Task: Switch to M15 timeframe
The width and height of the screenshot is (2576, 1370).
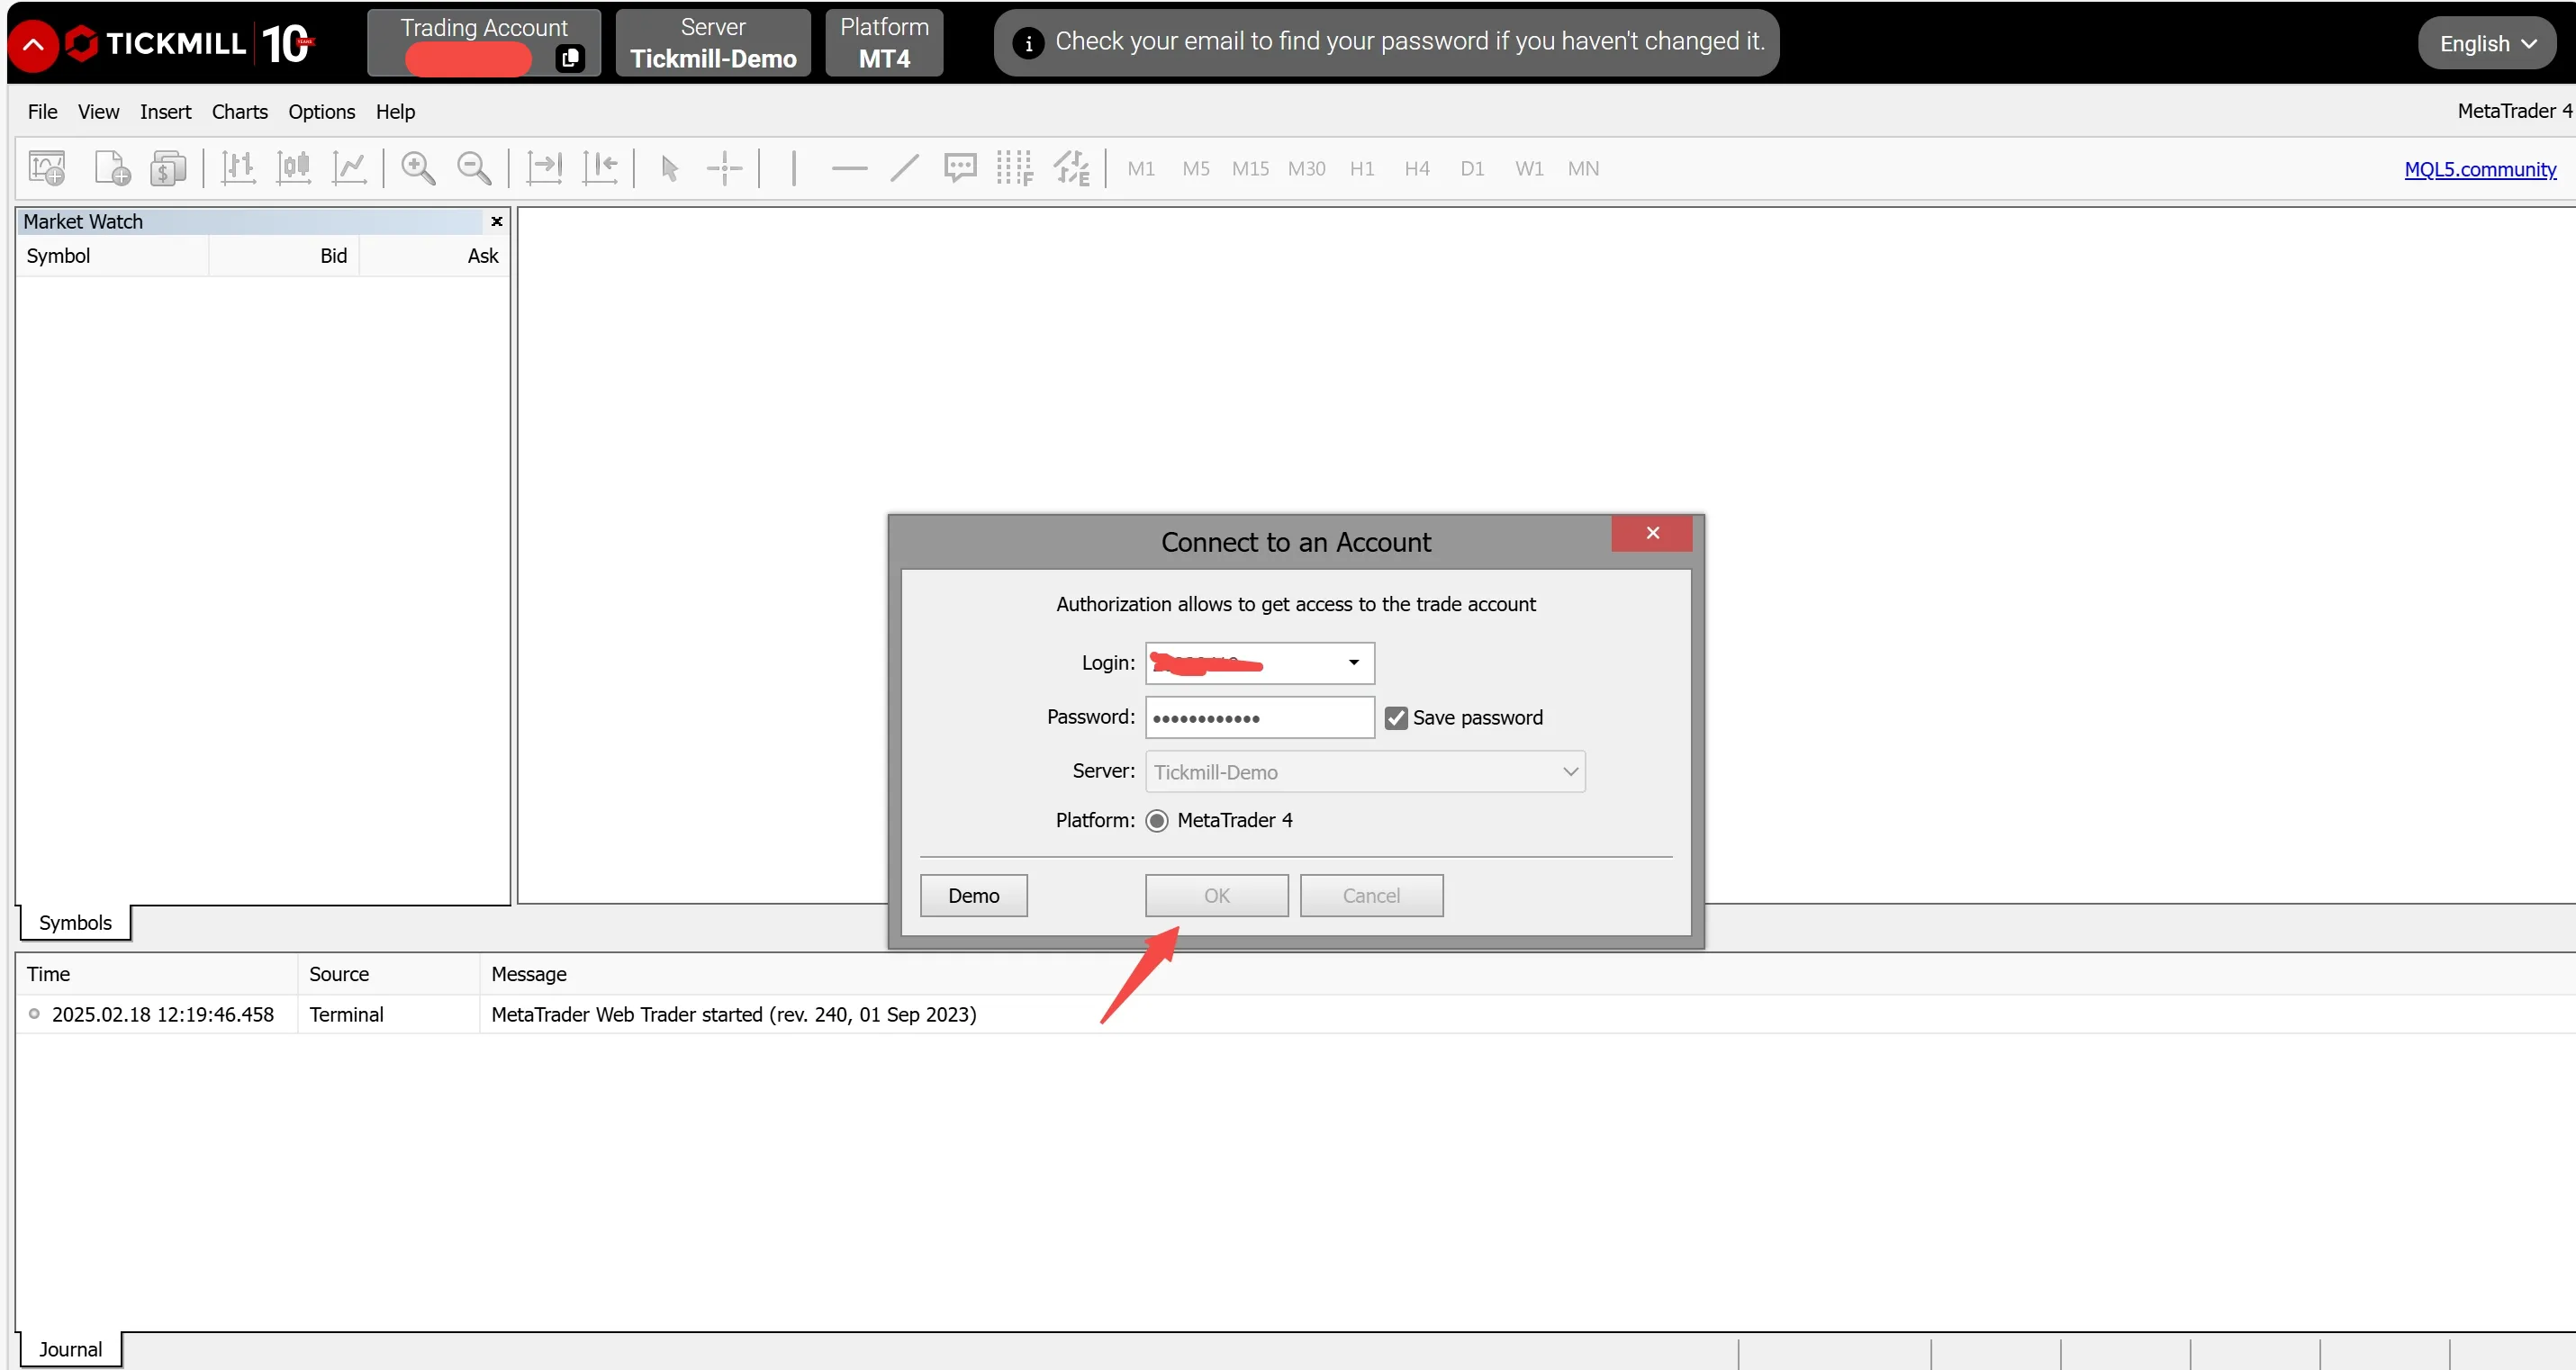Action: pyautogui.click(x=1250, y=168)
